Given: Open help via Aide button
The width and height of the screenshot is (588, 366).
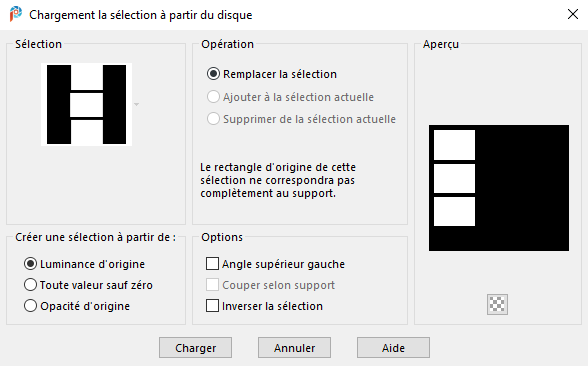Looking at the screenshot, I should [393, 348].
